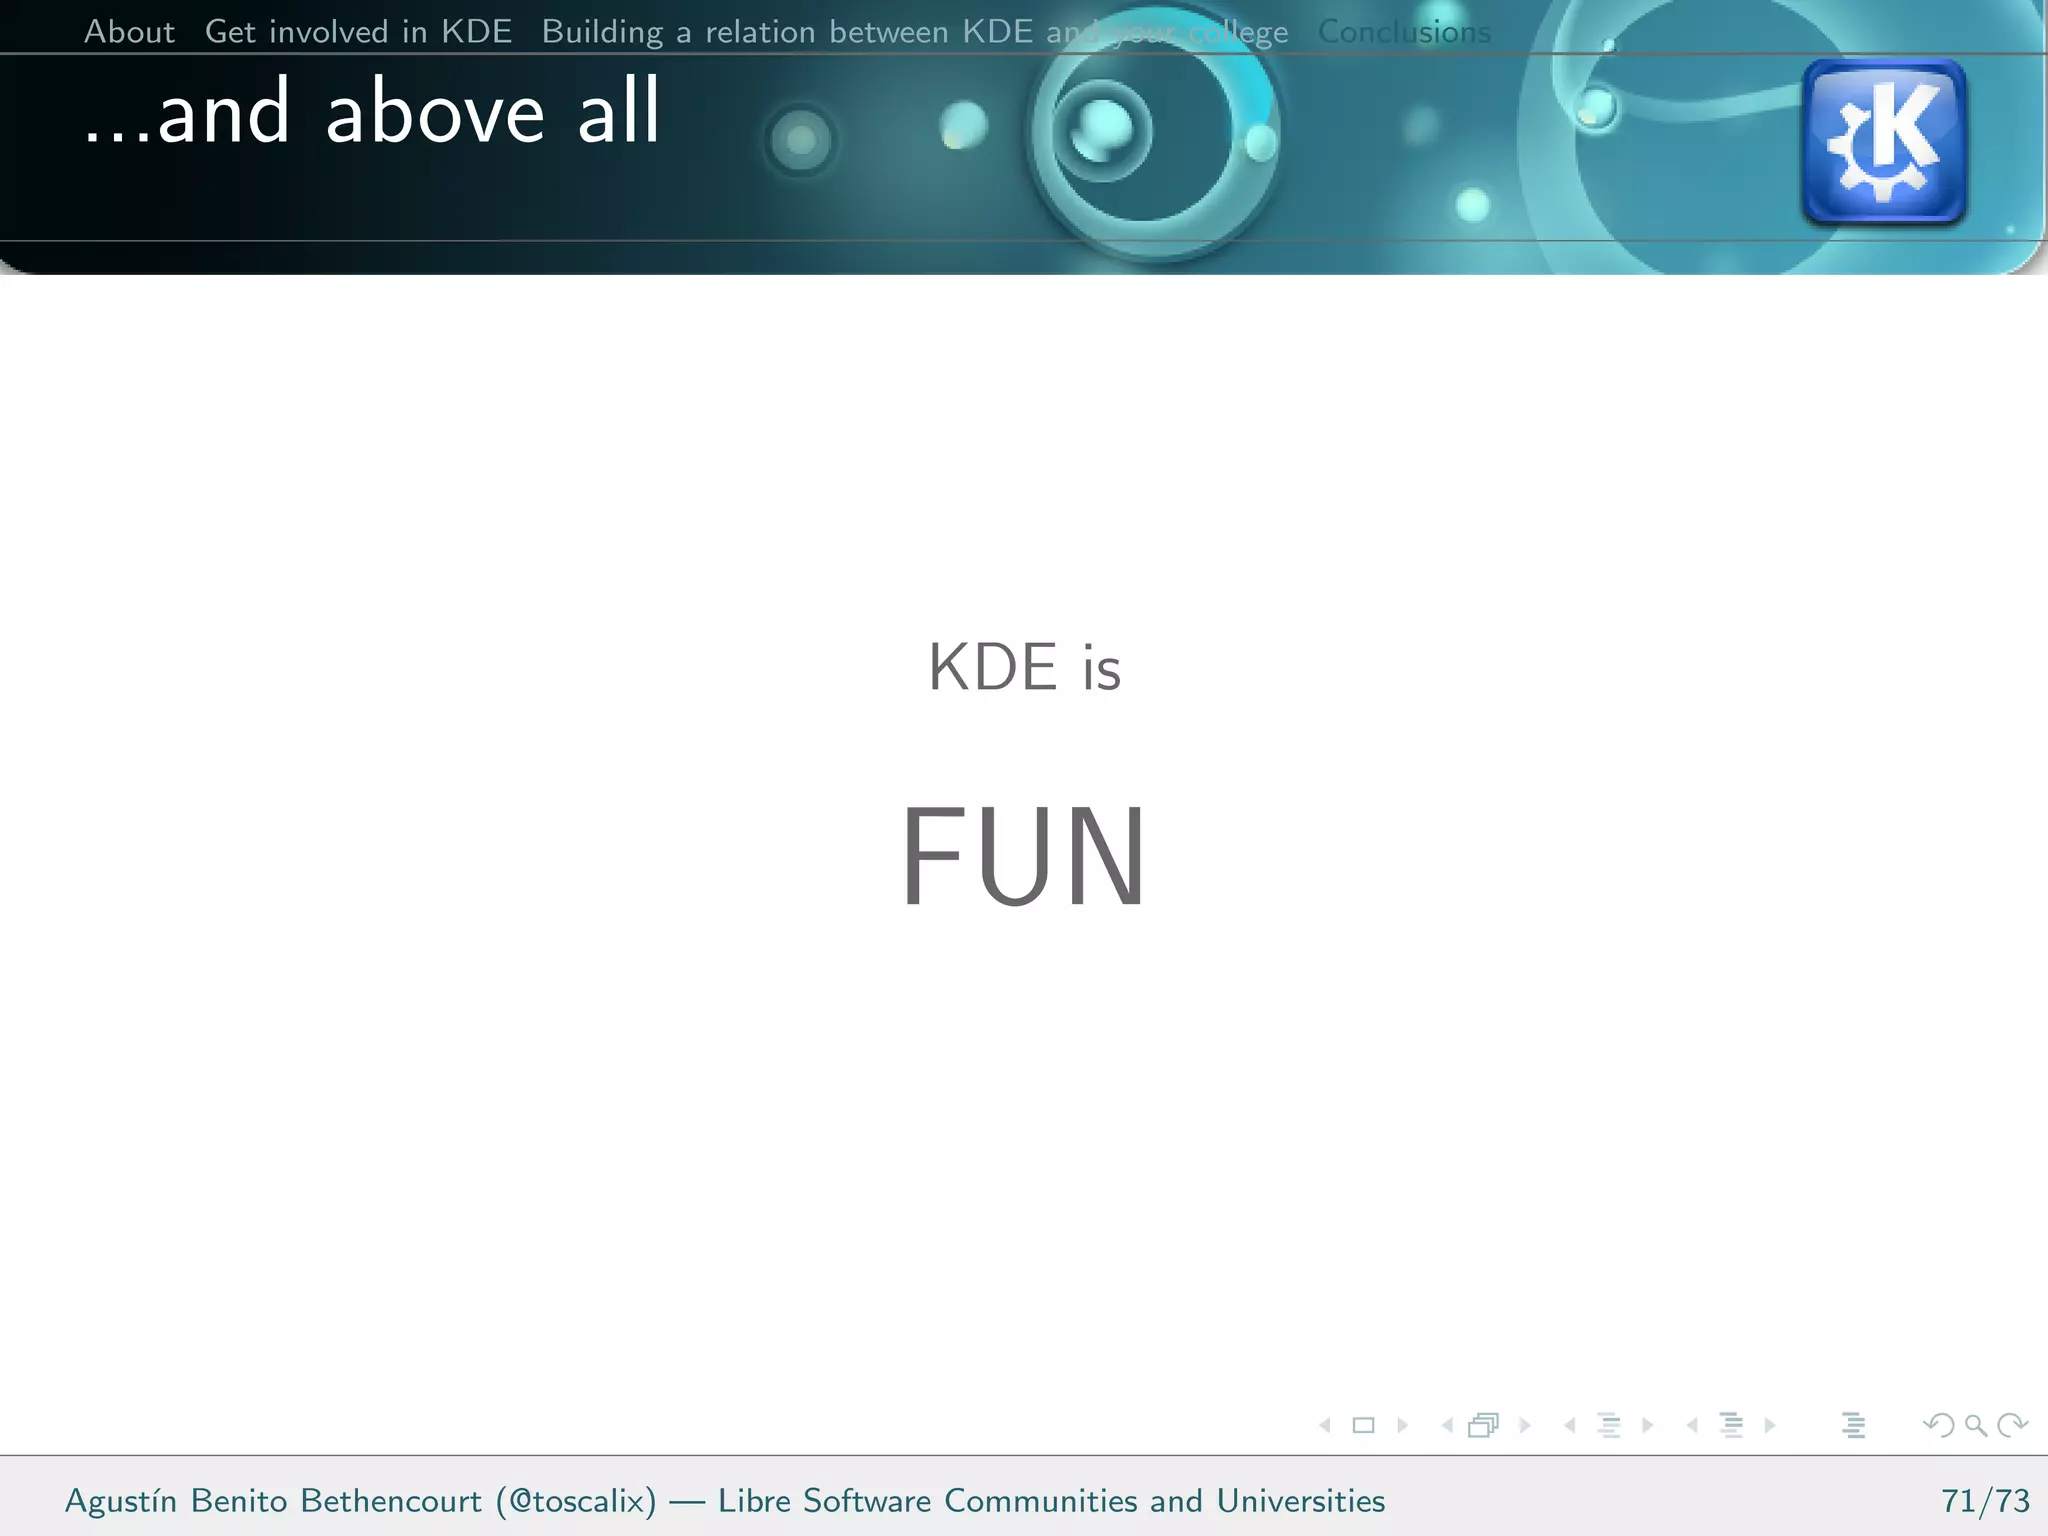Viewport: 2048px width, 1536px height.
Task: Click the author name Agustín Benito Bethencourt
Action: 273,1501
